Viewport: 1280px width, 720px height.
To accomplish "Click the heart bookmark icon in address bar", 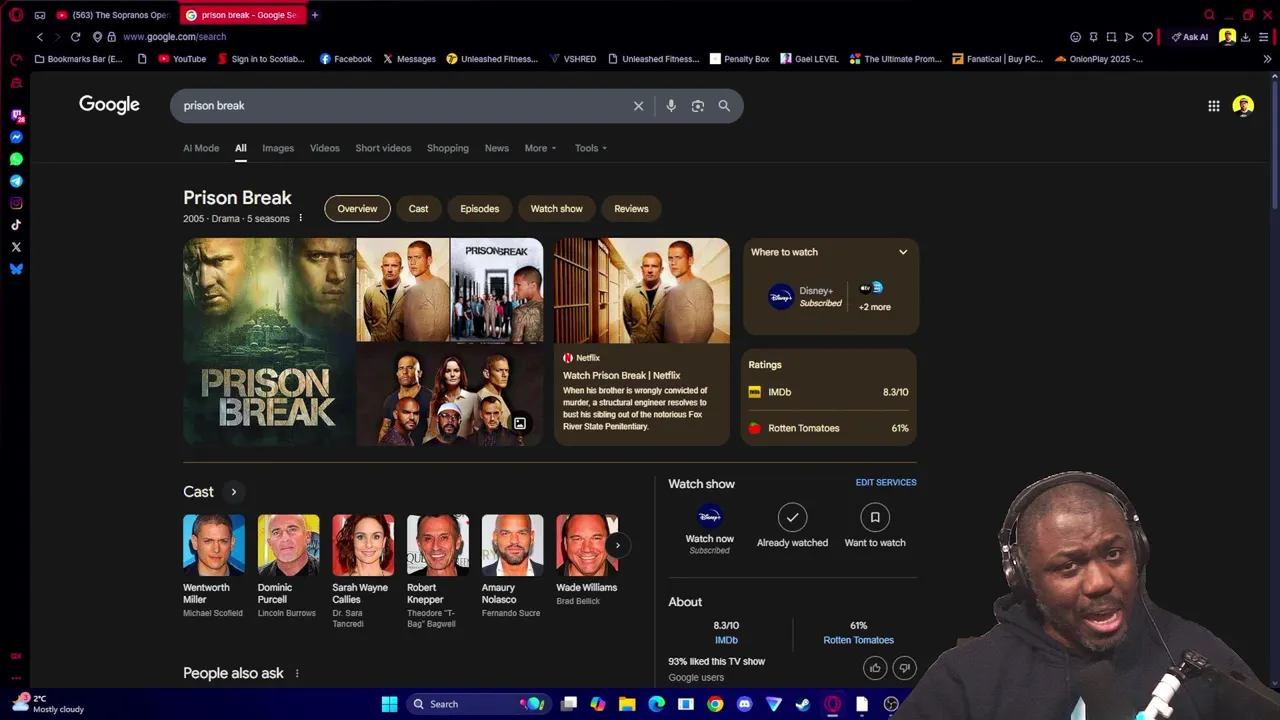I will (x=1147, y=37).
